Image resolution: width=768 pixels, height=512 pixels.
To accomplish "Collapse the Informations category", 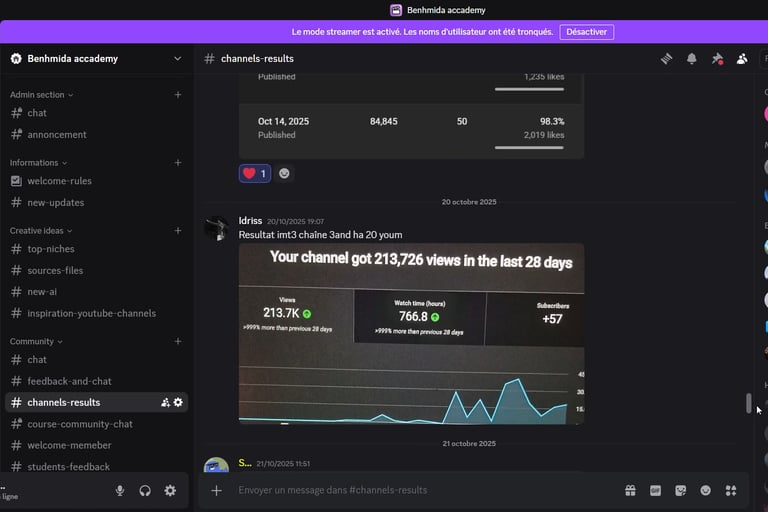I will (x=39, y=163).
